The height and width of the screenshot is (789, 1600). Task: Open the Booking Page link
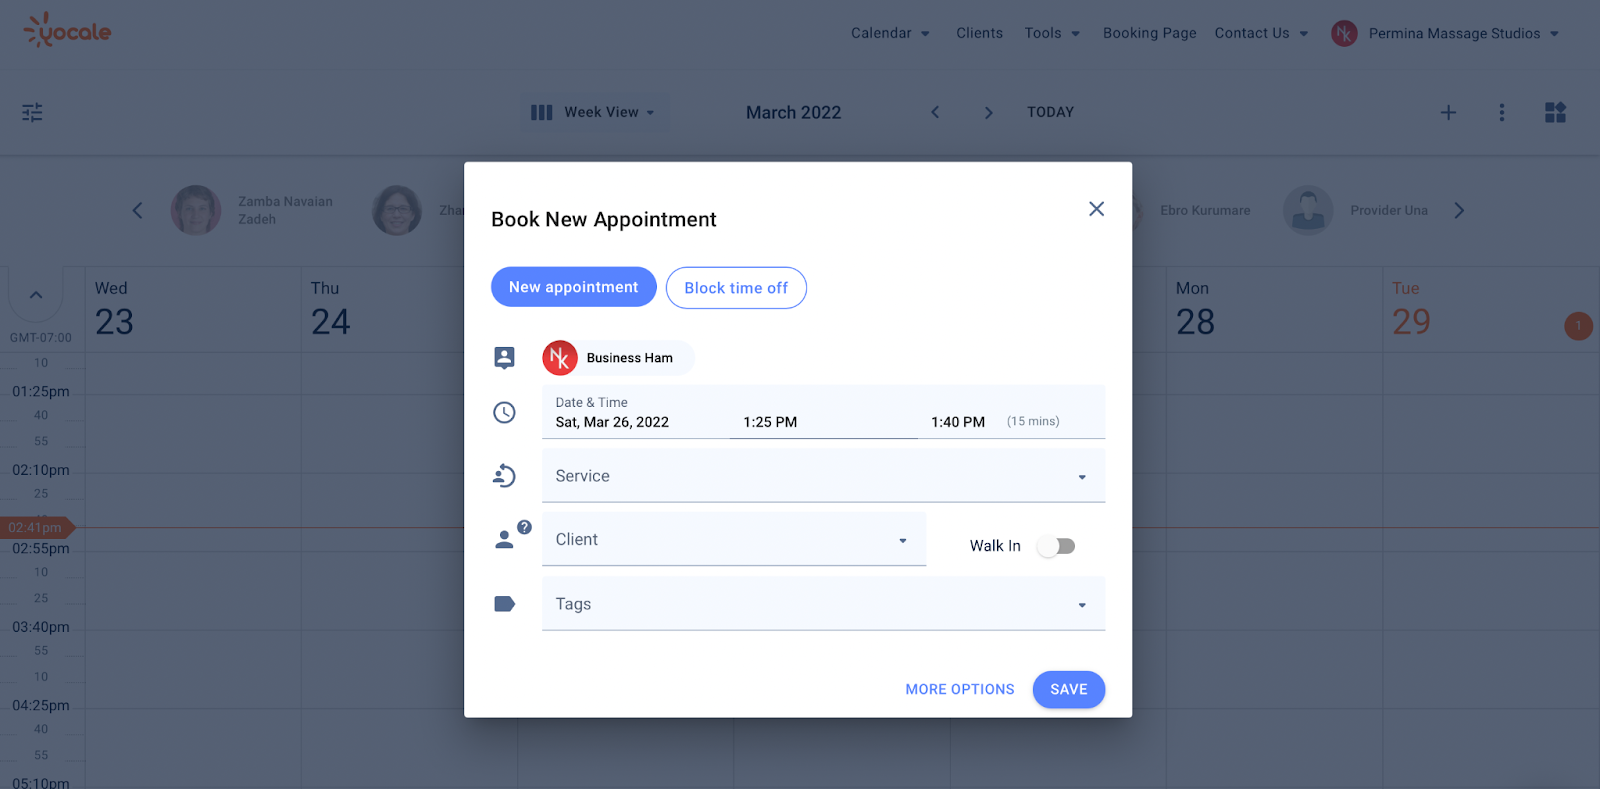(1149, 33)
